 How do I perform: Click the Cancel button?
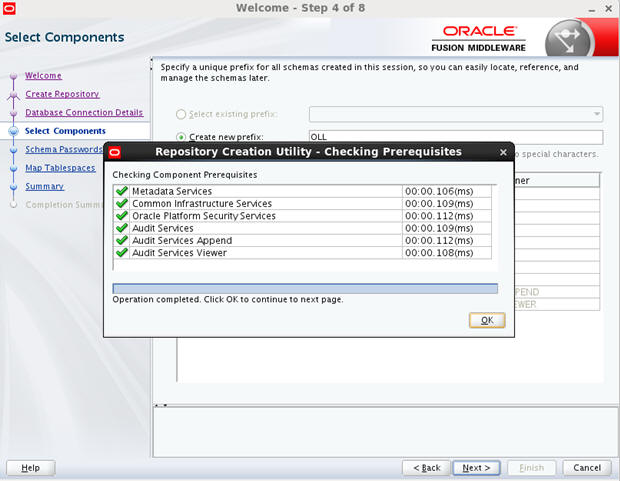click(587, 468)
